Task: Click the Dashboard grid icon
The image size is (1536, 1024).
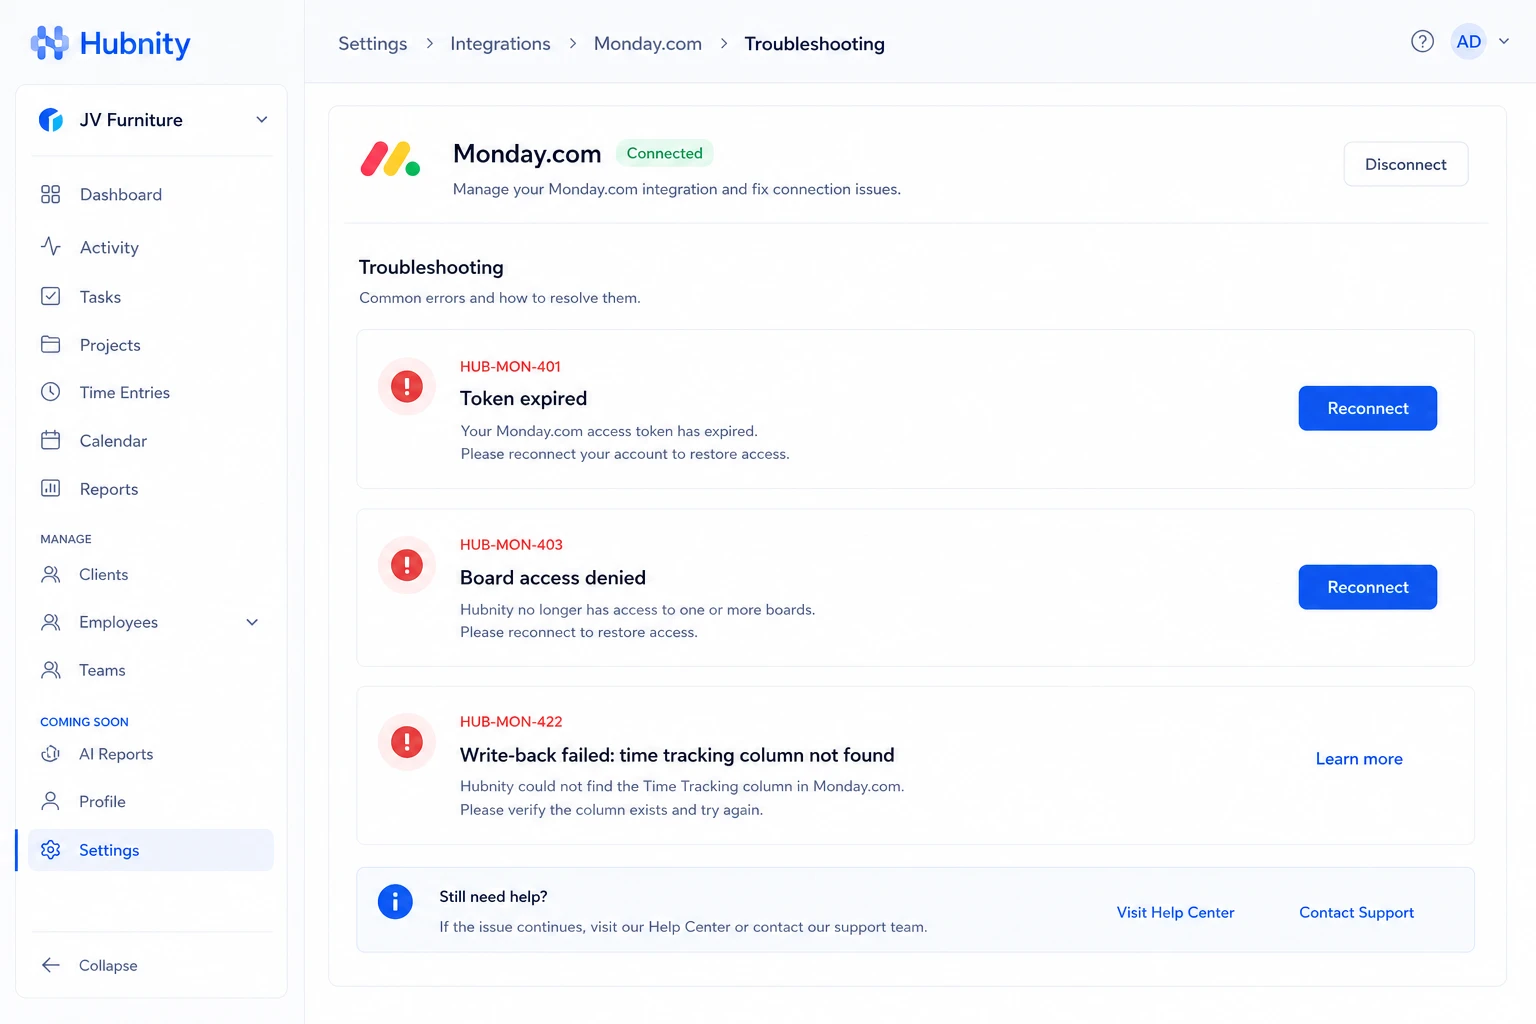Action: click(51, 194)
